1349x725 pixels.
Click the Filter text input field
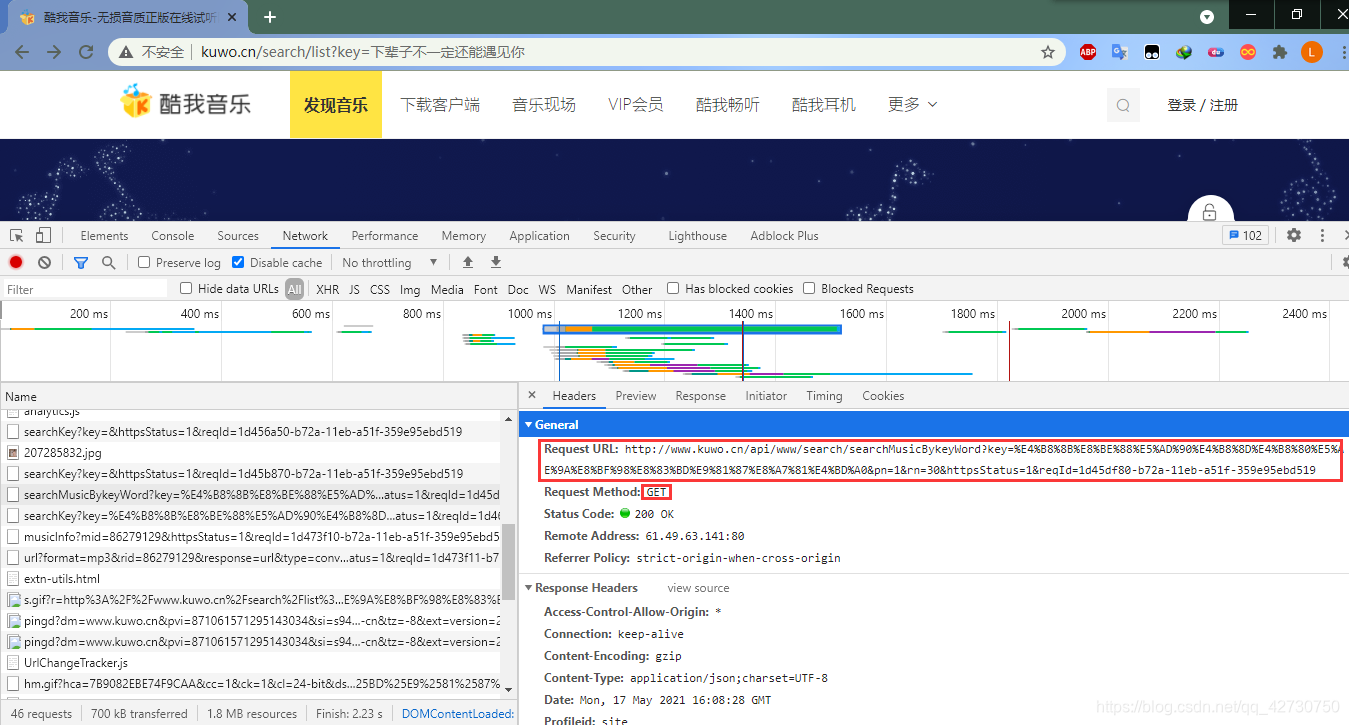85,289
